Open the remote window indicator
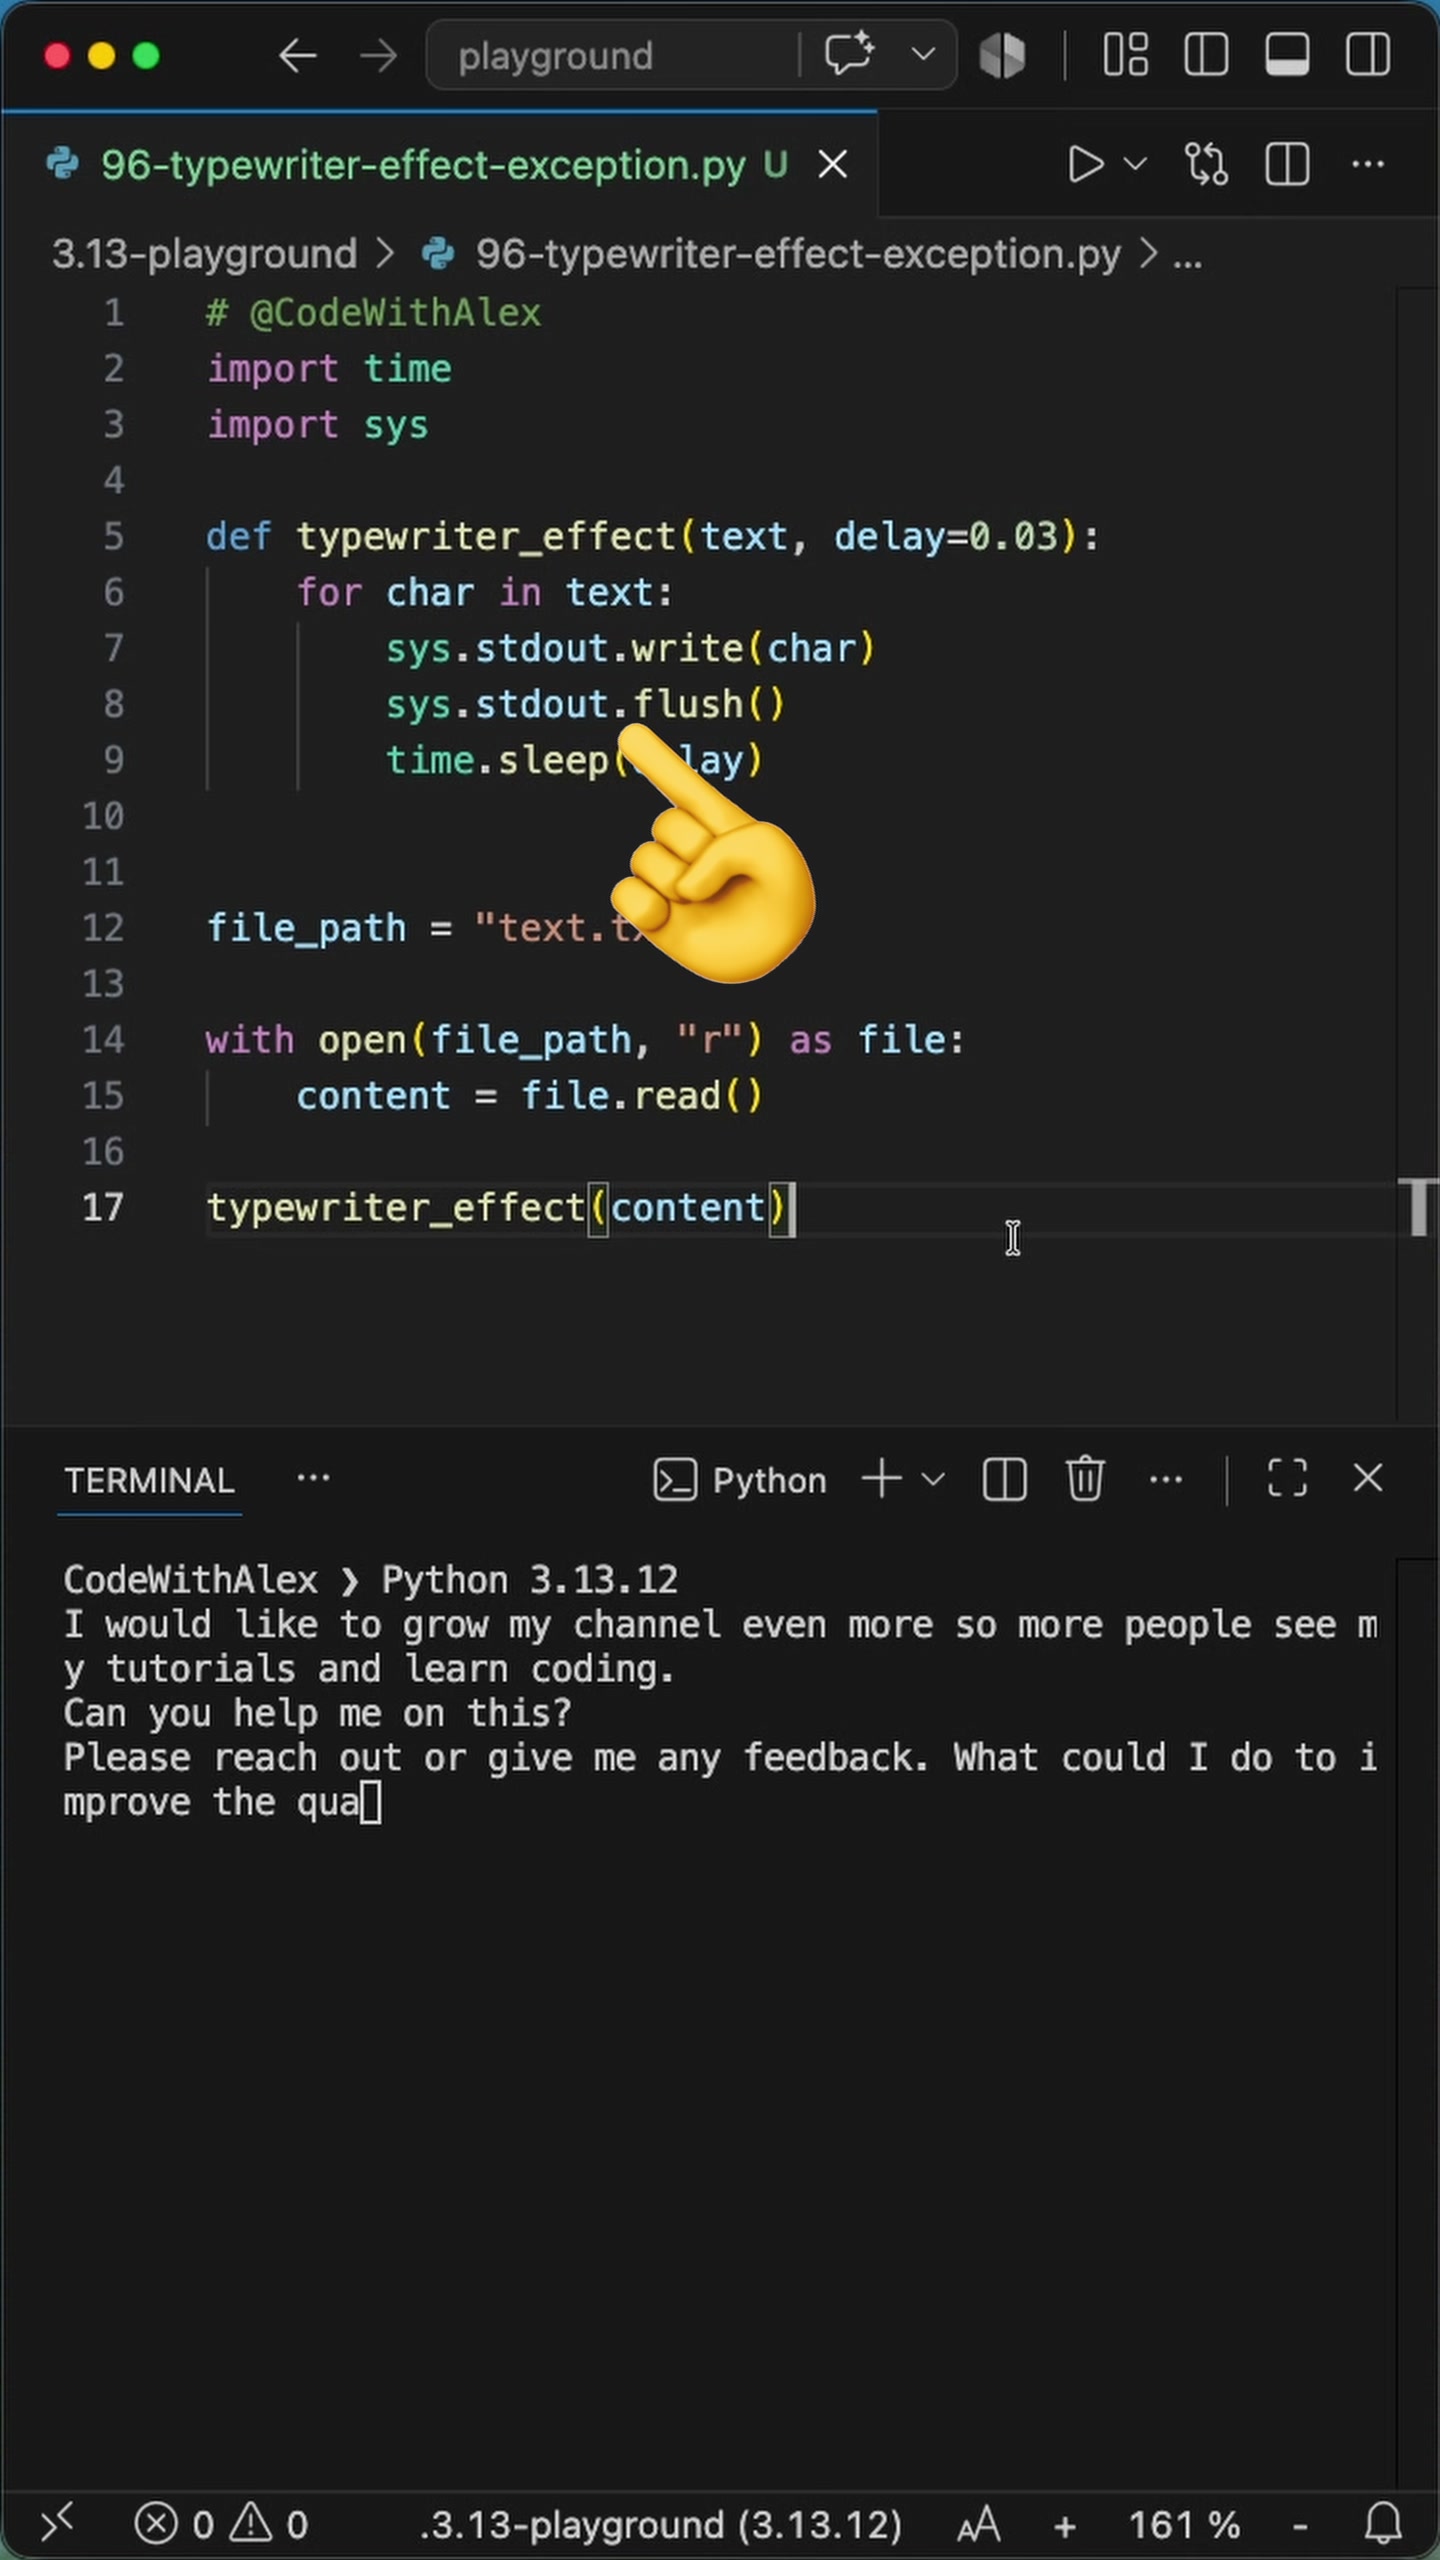 pyautogui.click(x=57, y=2524)
